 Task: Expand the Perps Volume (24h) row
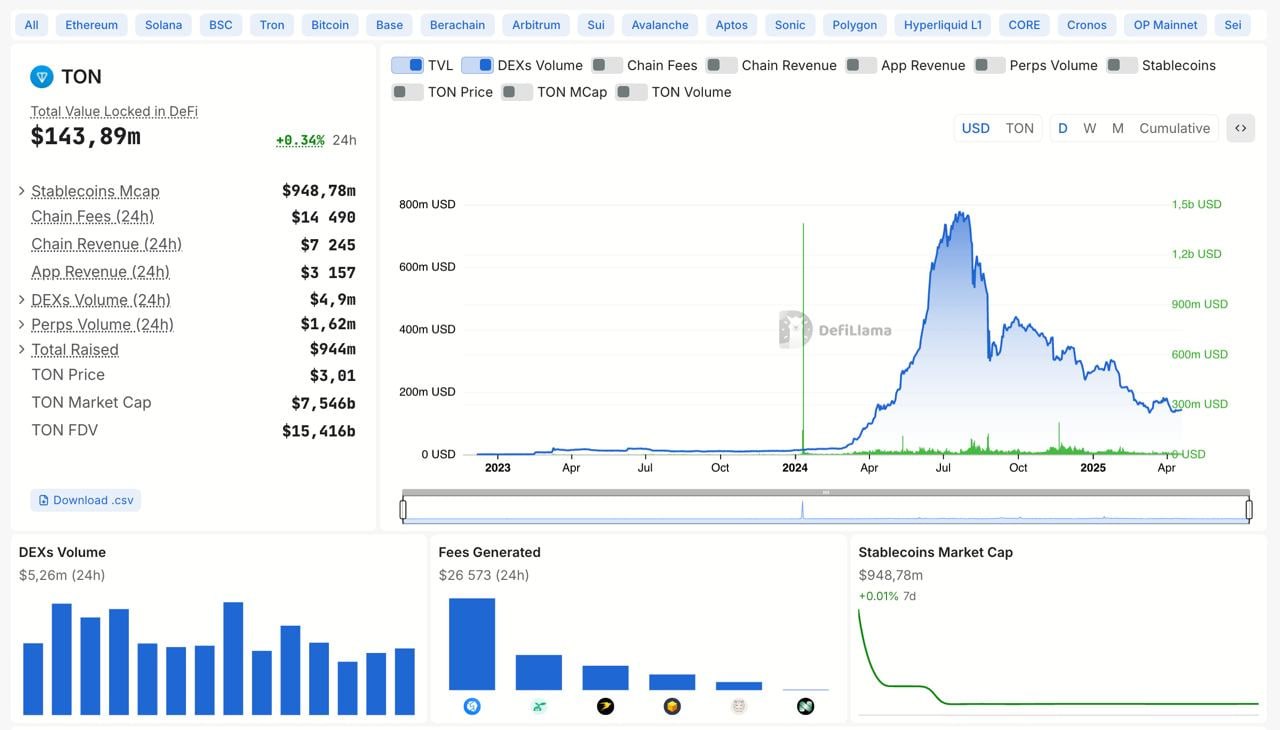tap(22, 324)
